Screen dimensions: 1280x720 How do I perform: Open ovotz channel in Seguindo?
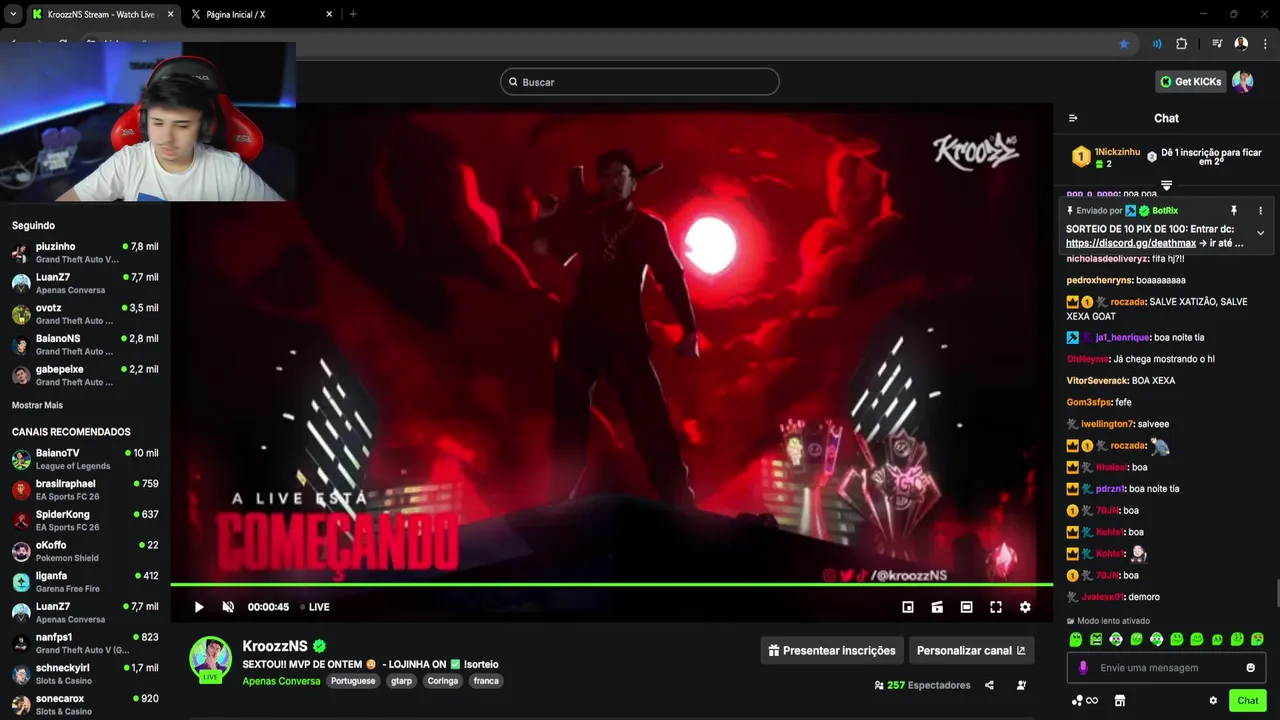(85, 314)
